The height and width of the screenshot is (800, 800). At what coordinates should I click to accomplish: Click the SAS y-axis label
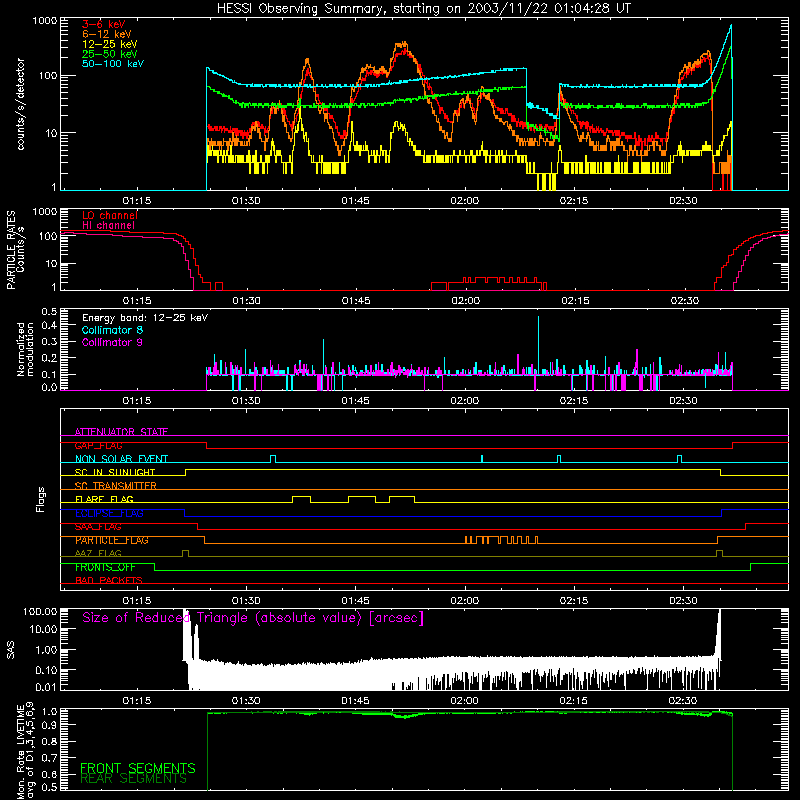[11, 650]
